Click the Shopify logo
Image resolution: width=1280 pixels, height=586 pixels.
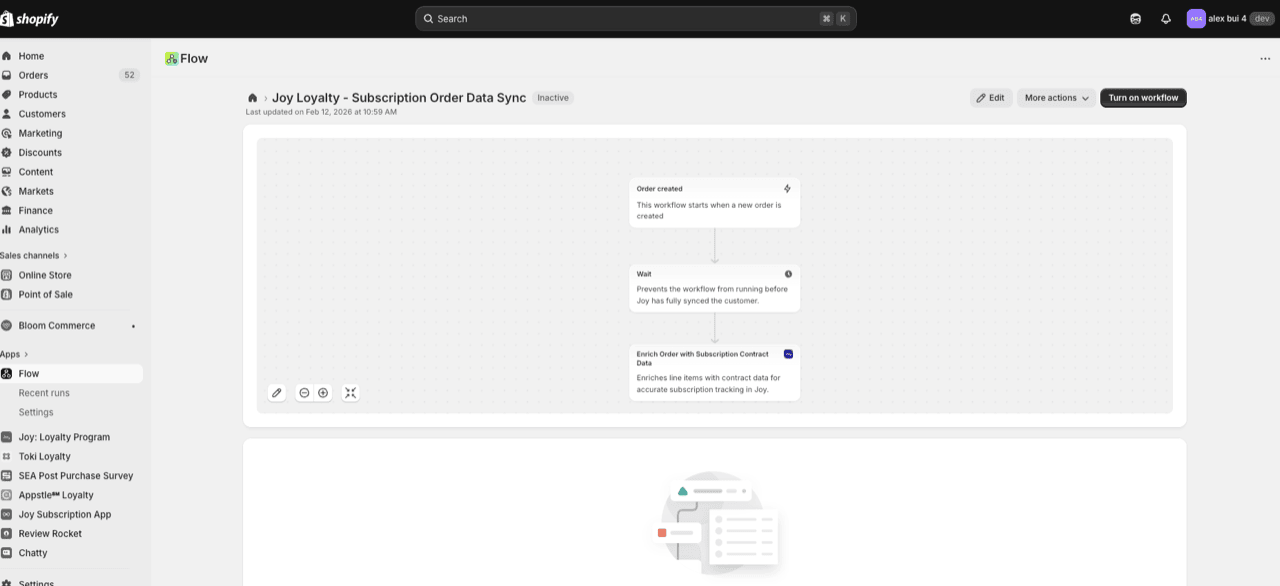29,19
